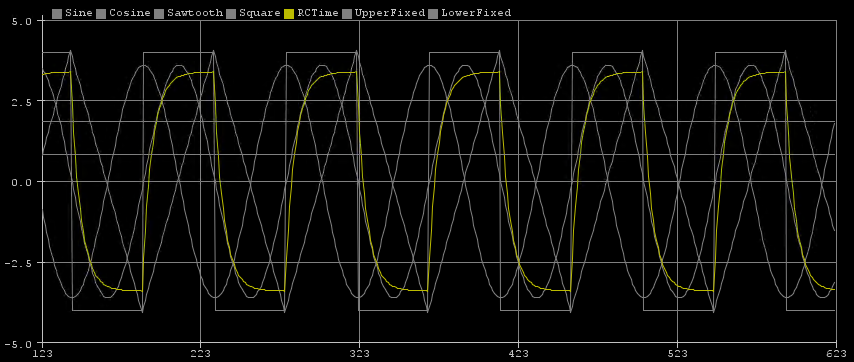Toggle the Sawtooth series legend swatch
The width and height of the screenshot is (854, 362).
159,13
